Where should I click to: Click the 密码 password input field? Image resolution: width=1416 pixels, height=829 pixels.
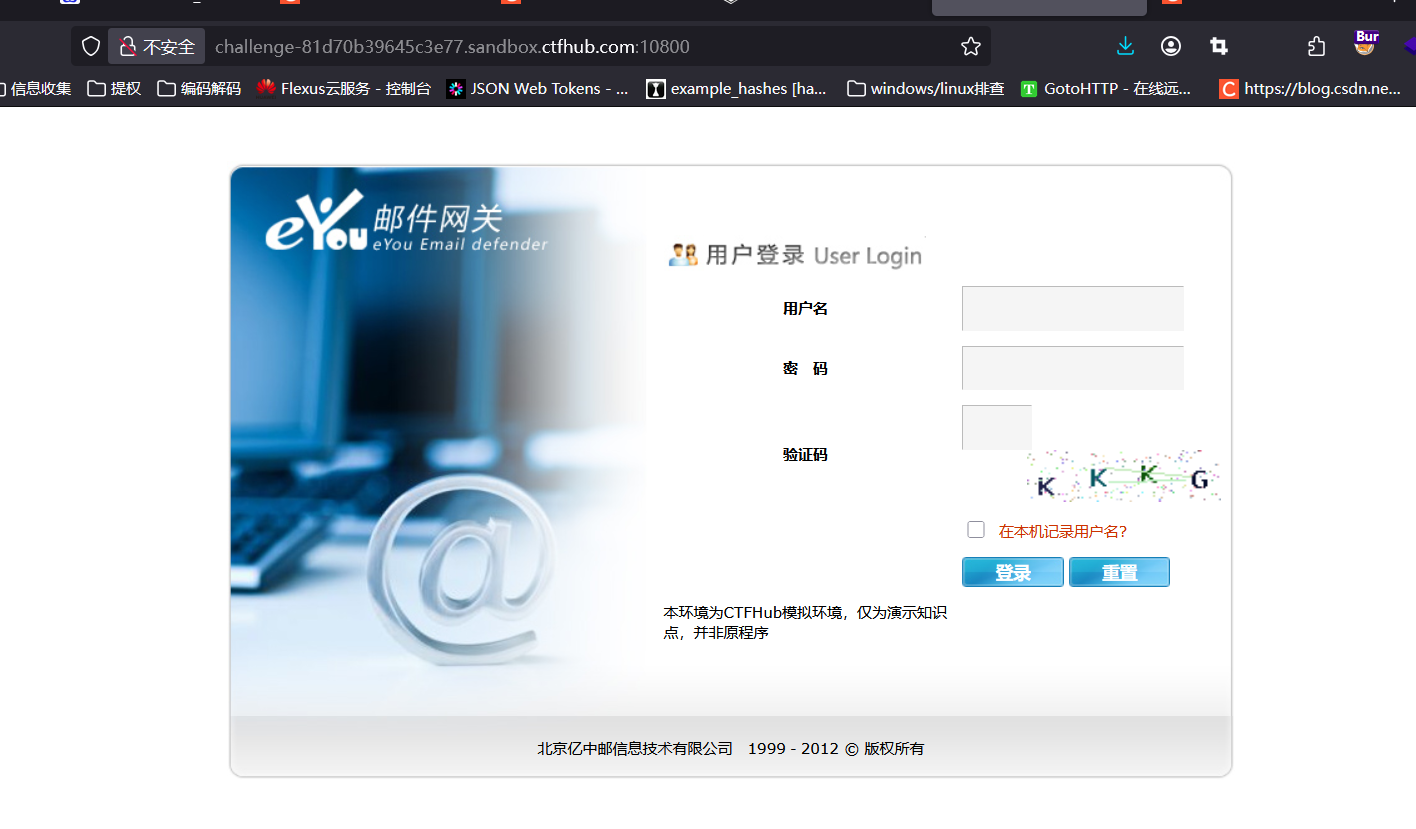[1073, 368]
